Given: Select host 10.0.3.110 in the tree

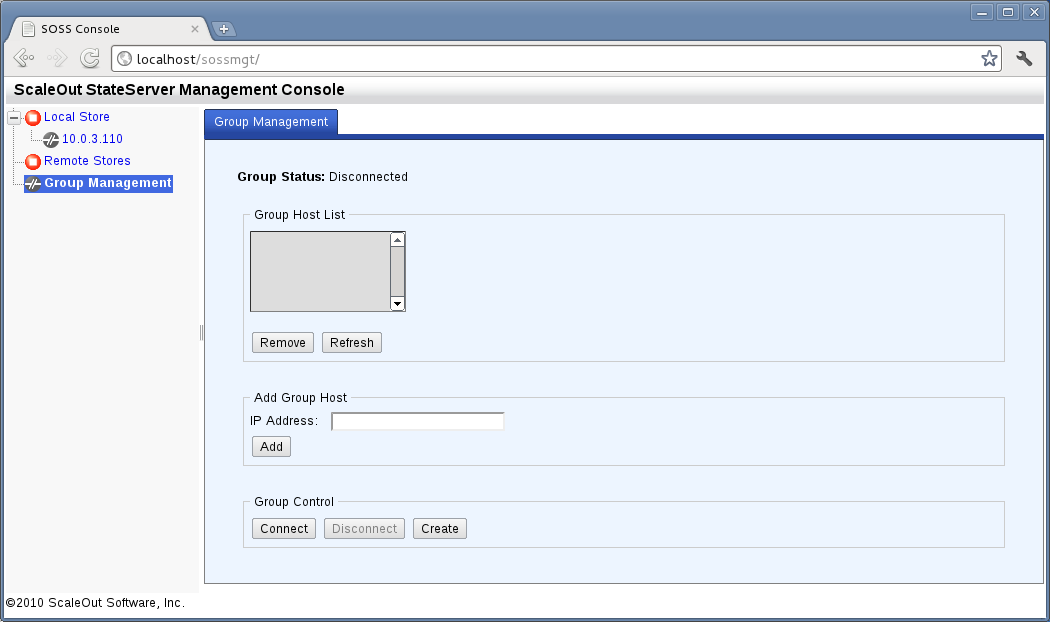Looking at the screenshot, I should click(x=92, y=139).
